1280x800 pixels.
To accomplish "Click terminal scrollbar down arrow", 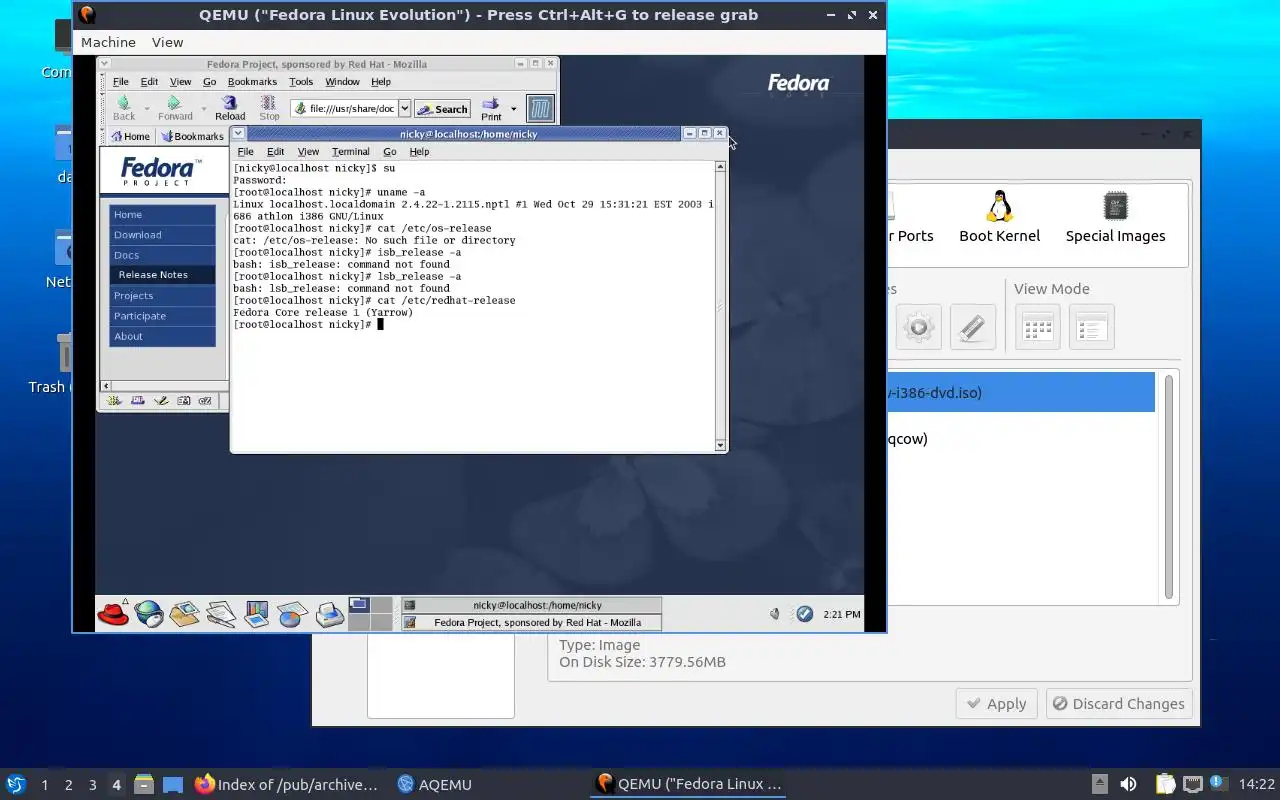I will point(720,445).
